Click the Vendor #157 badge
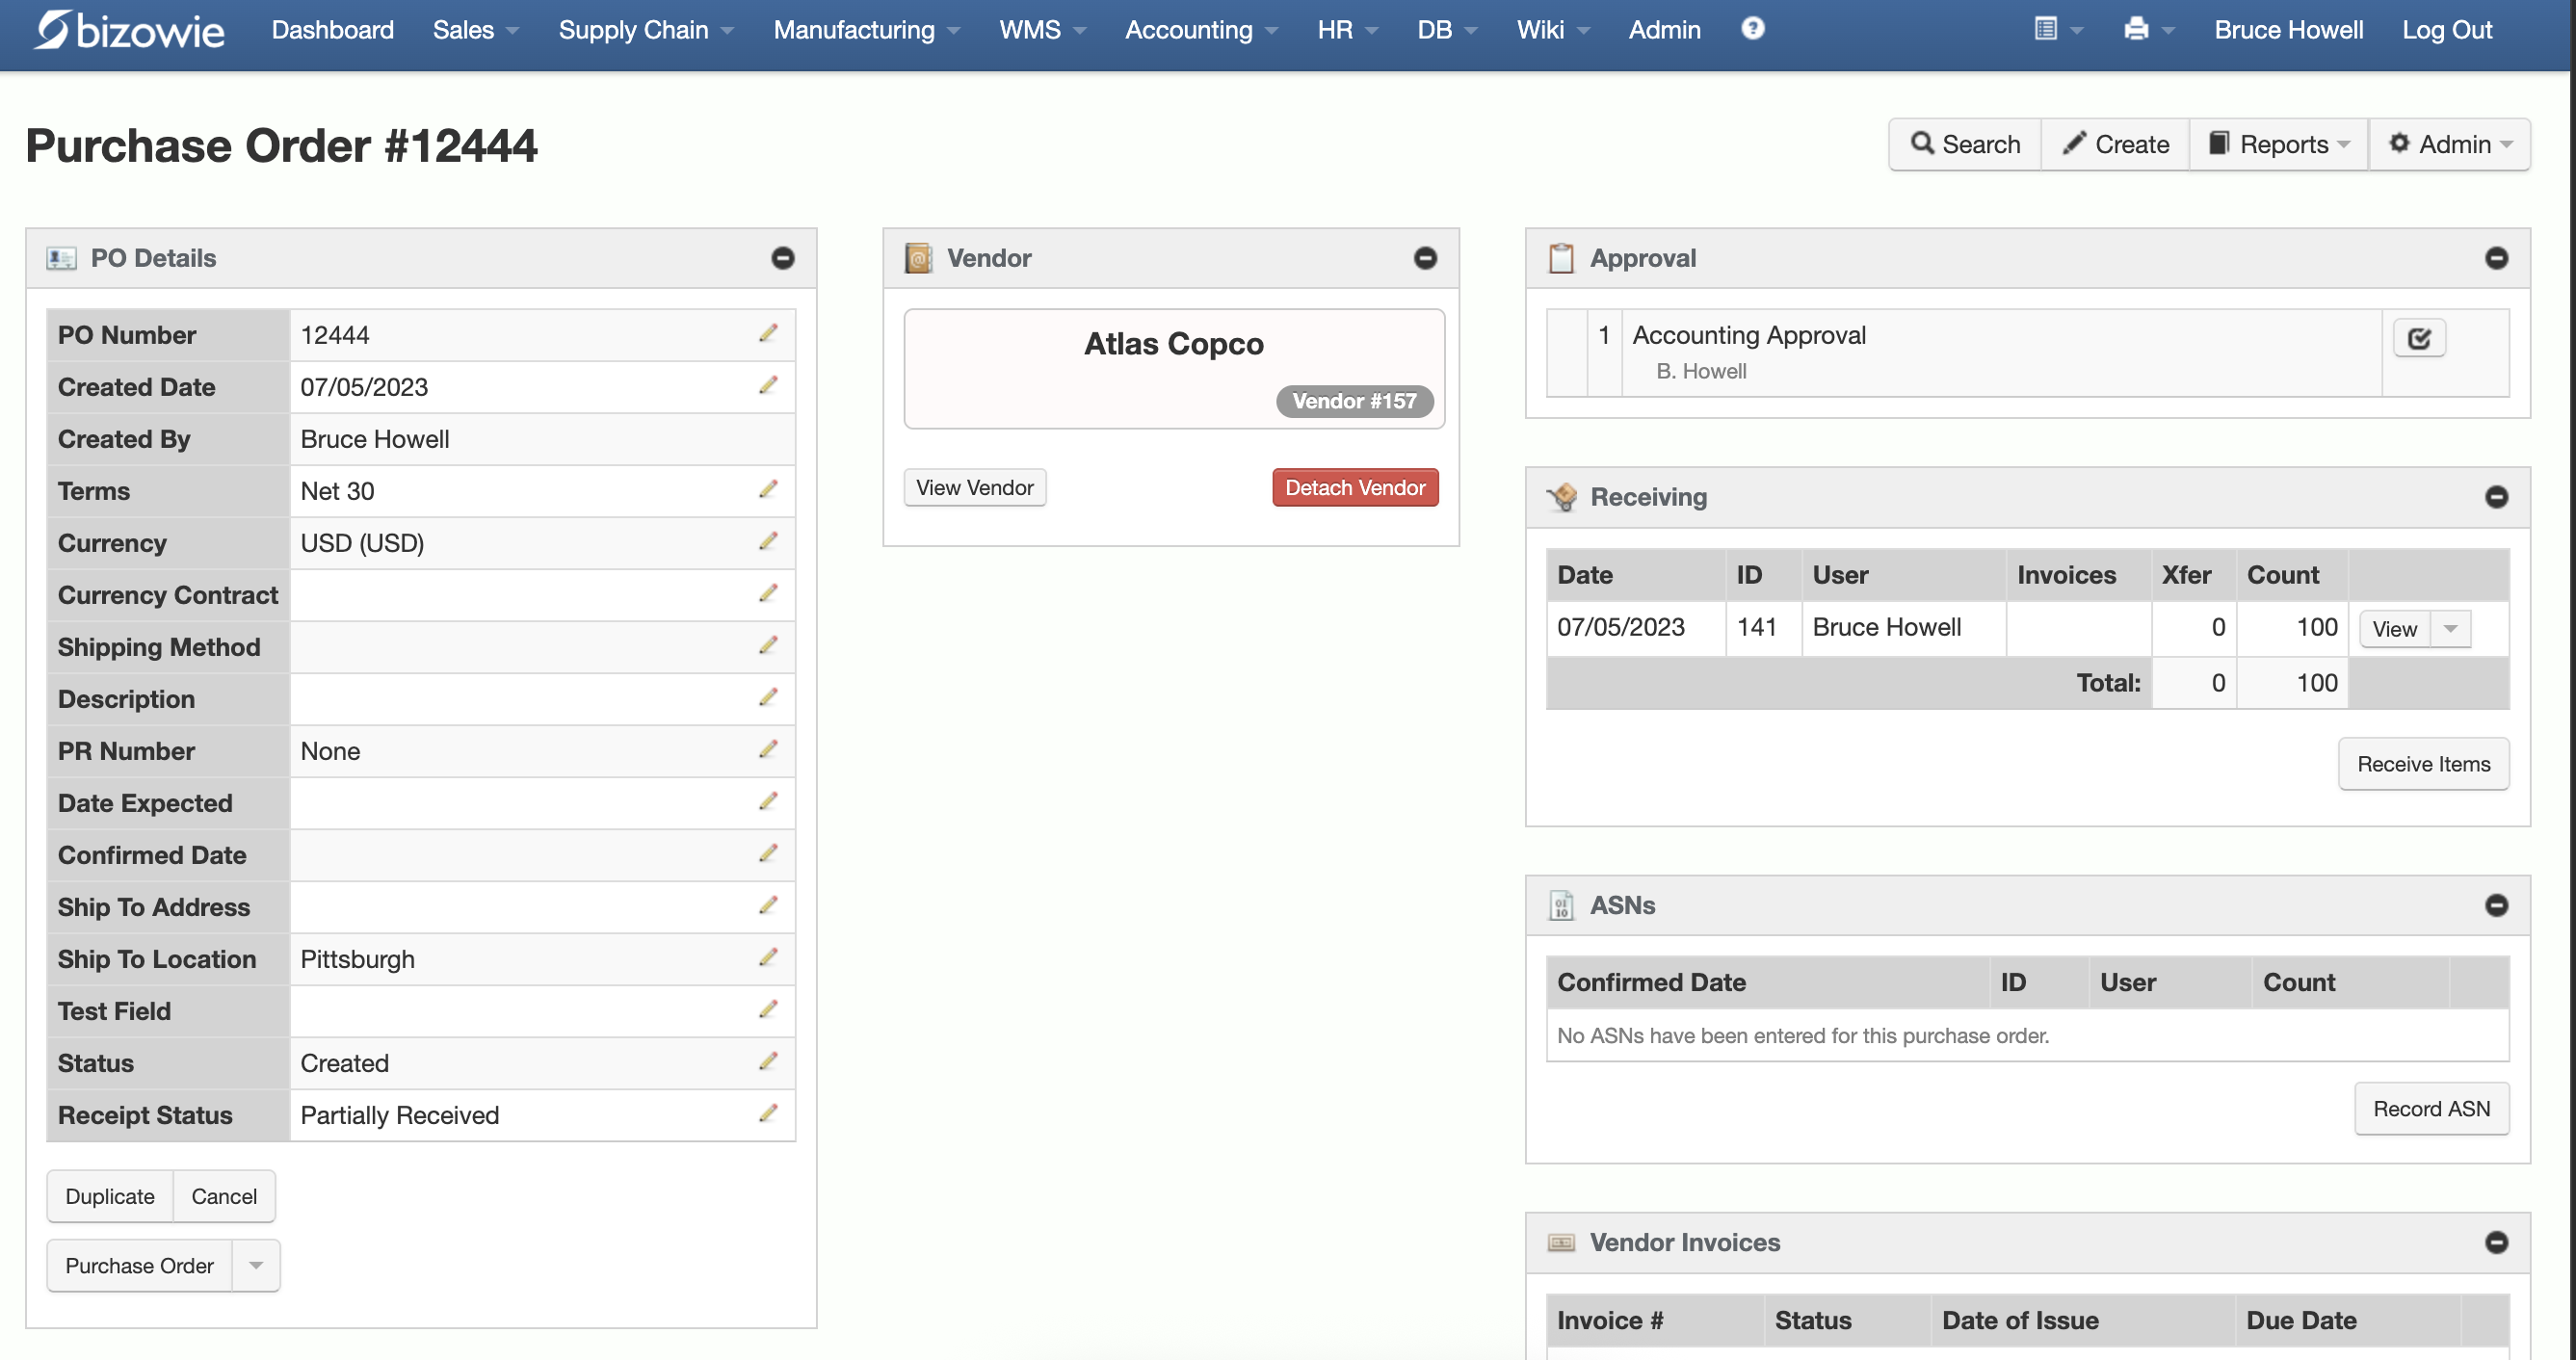This screenshot has height=1360, width=2576. tap(1353, 401)
